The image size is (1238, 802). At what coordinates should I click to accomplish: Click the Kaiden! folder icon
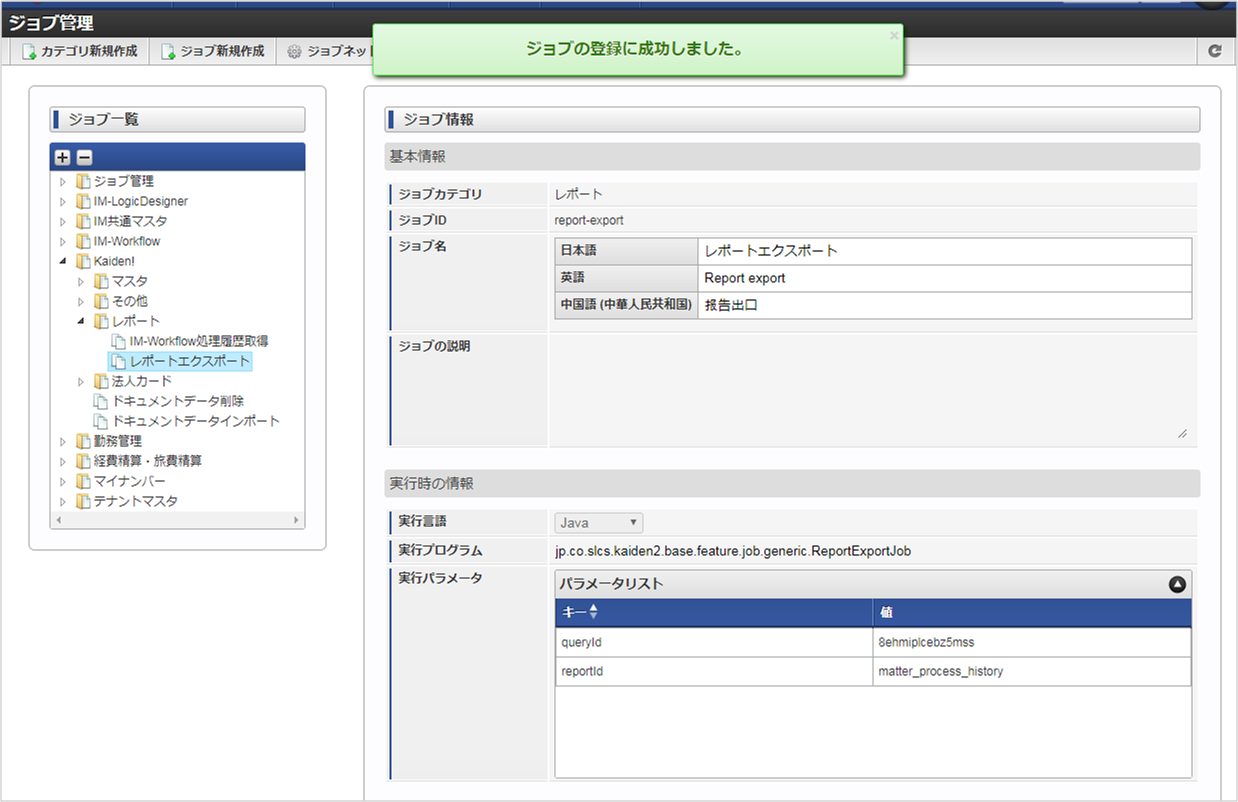pos(83,261)
